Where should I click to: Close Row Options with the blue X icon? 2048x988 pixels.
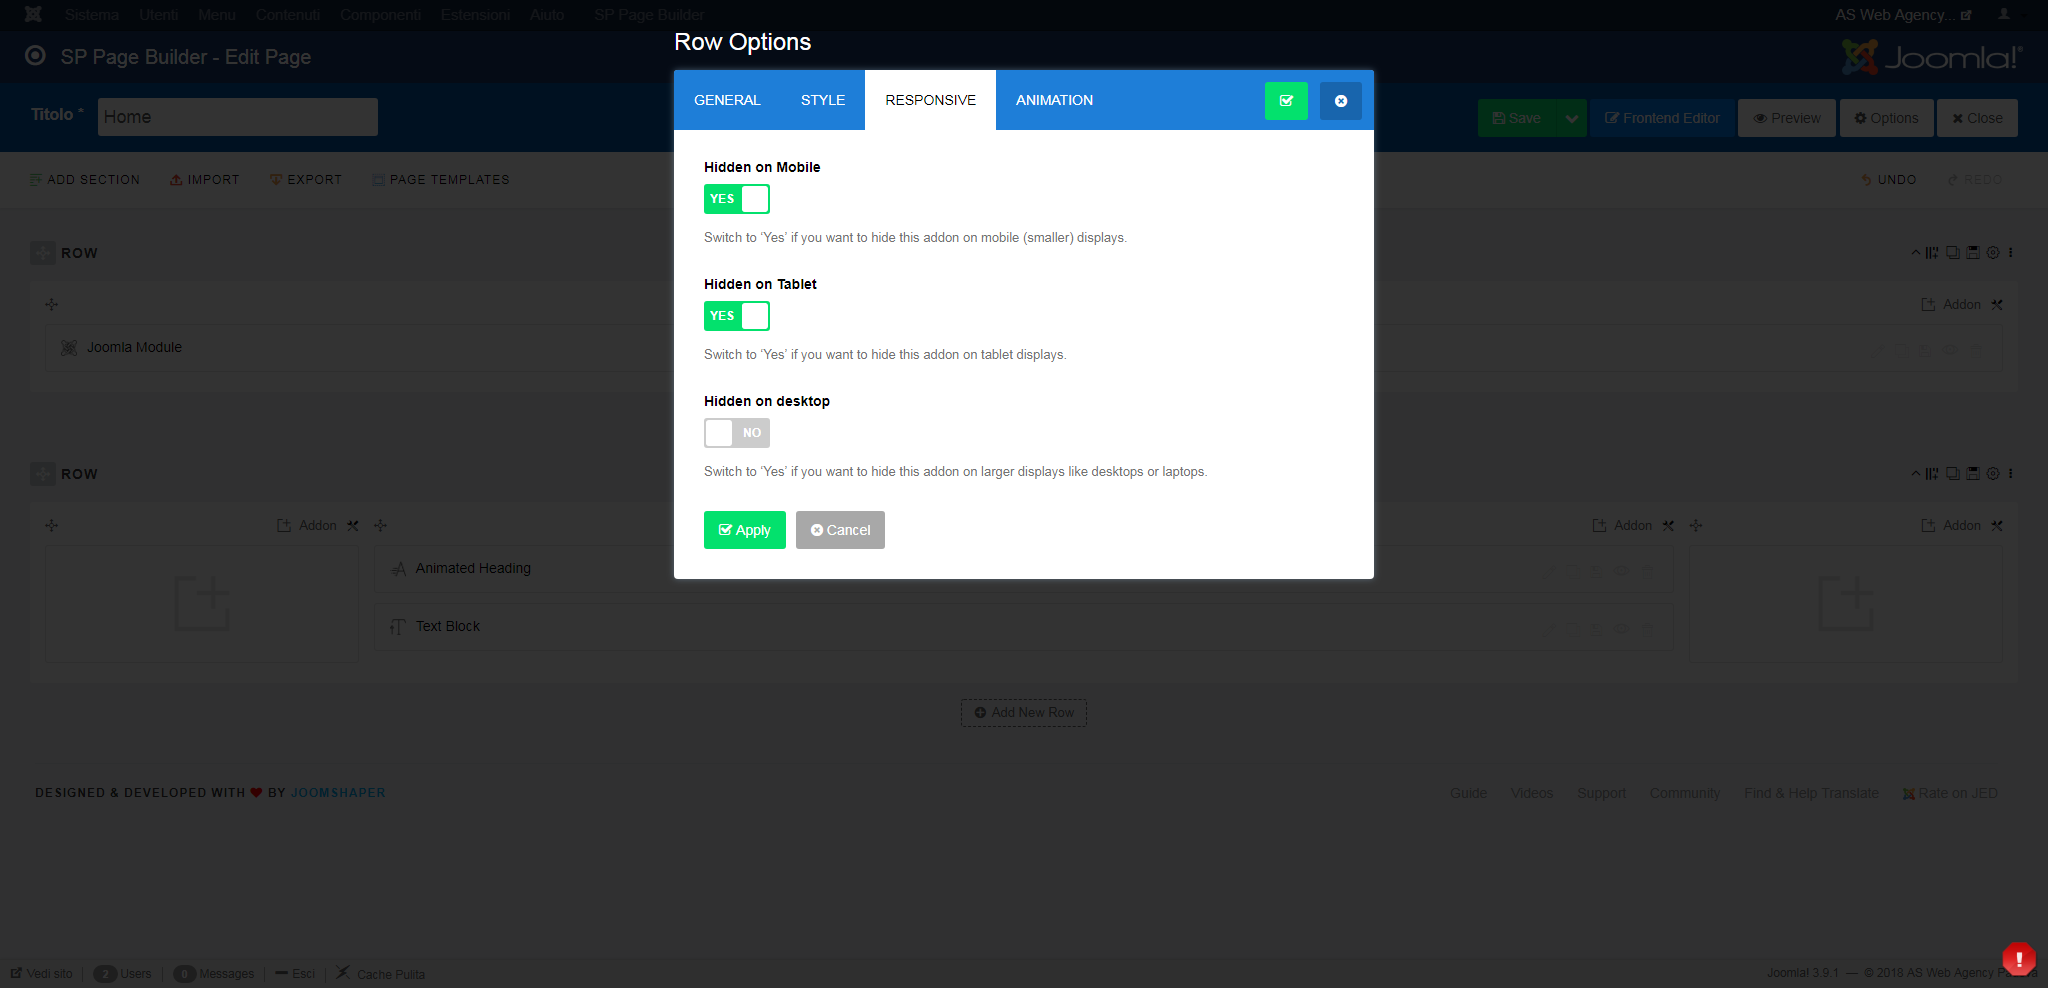1341,101
